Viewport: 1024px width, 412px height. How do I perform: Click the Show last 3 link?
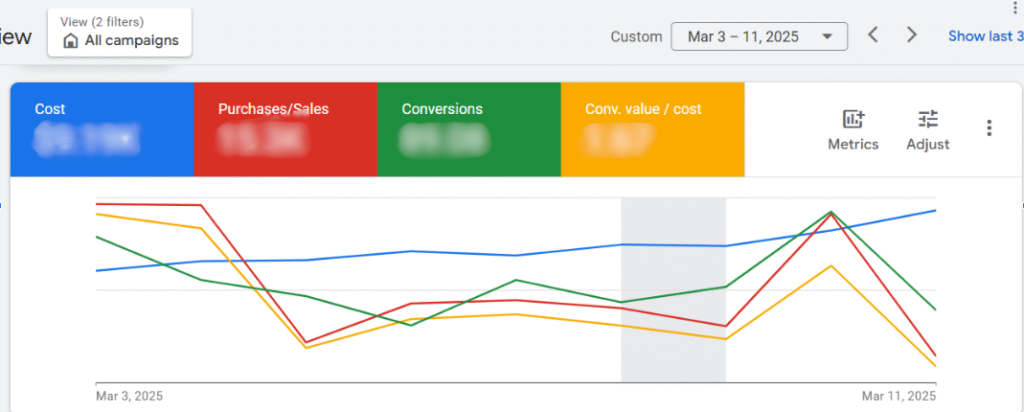985,36
